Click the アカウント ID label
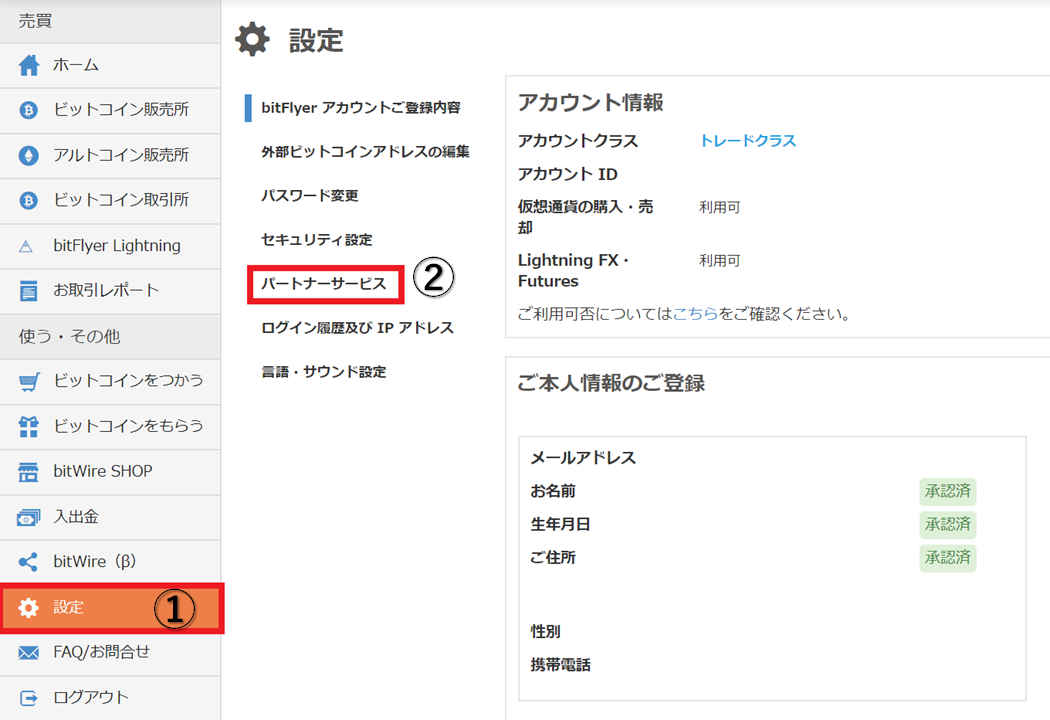This screenshot has width=1050, height=720. point(567,174)
